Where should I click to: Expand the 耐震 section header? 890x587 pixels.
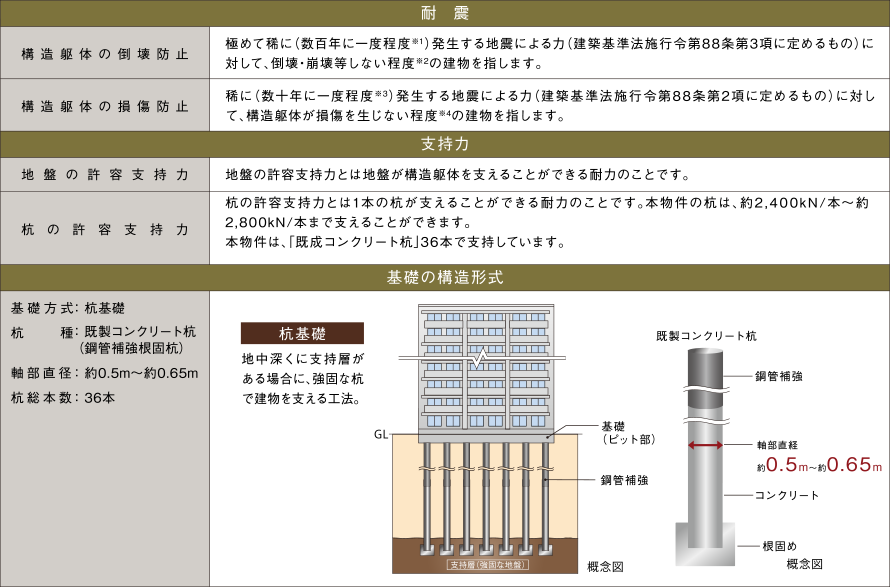[x=445, y=13]
